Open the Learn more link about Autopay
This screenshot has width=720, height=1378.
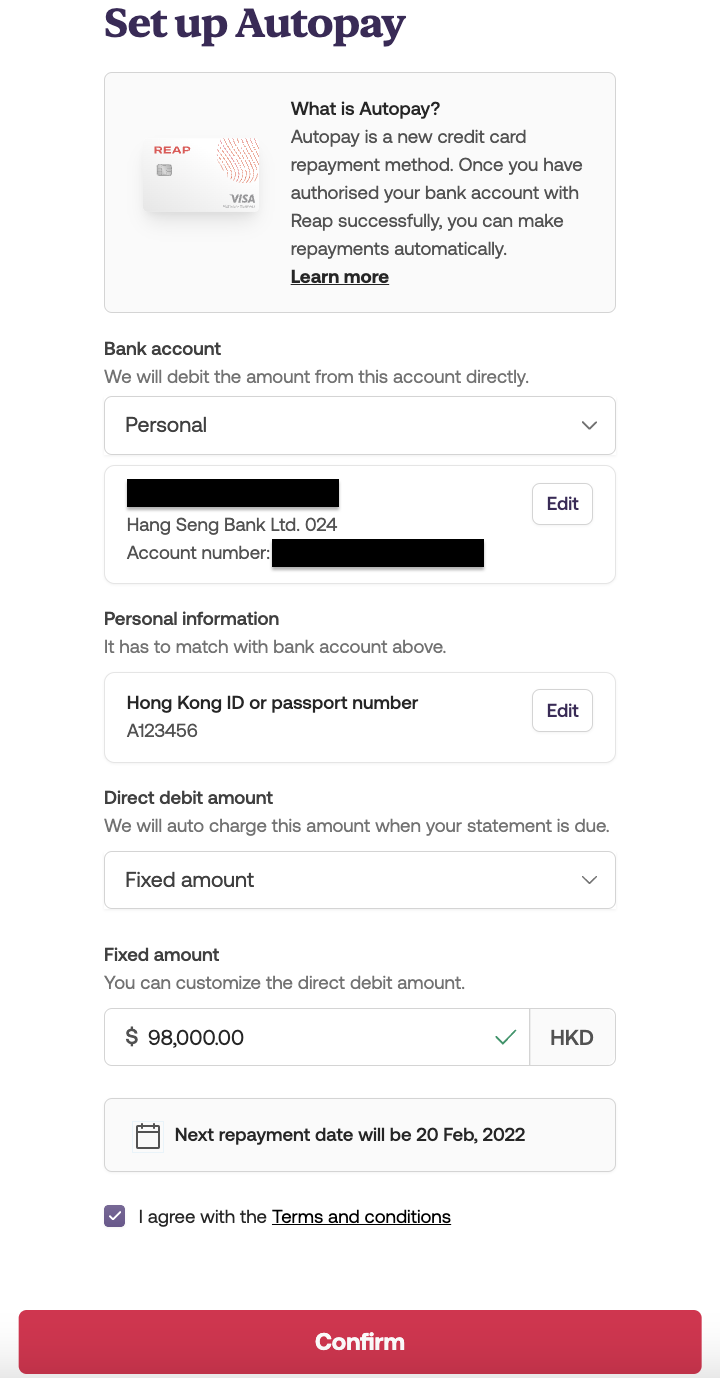(339, 277)
